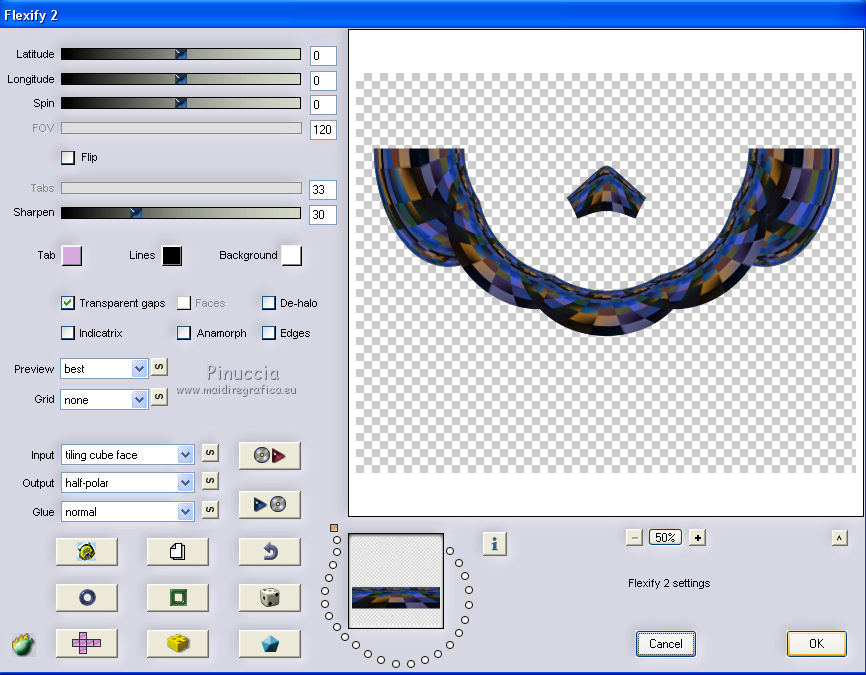Image resolution: width=866 pixels, height=675 pixels.
Task: Click the save settings disc button
Action: (x=270, y=504)
